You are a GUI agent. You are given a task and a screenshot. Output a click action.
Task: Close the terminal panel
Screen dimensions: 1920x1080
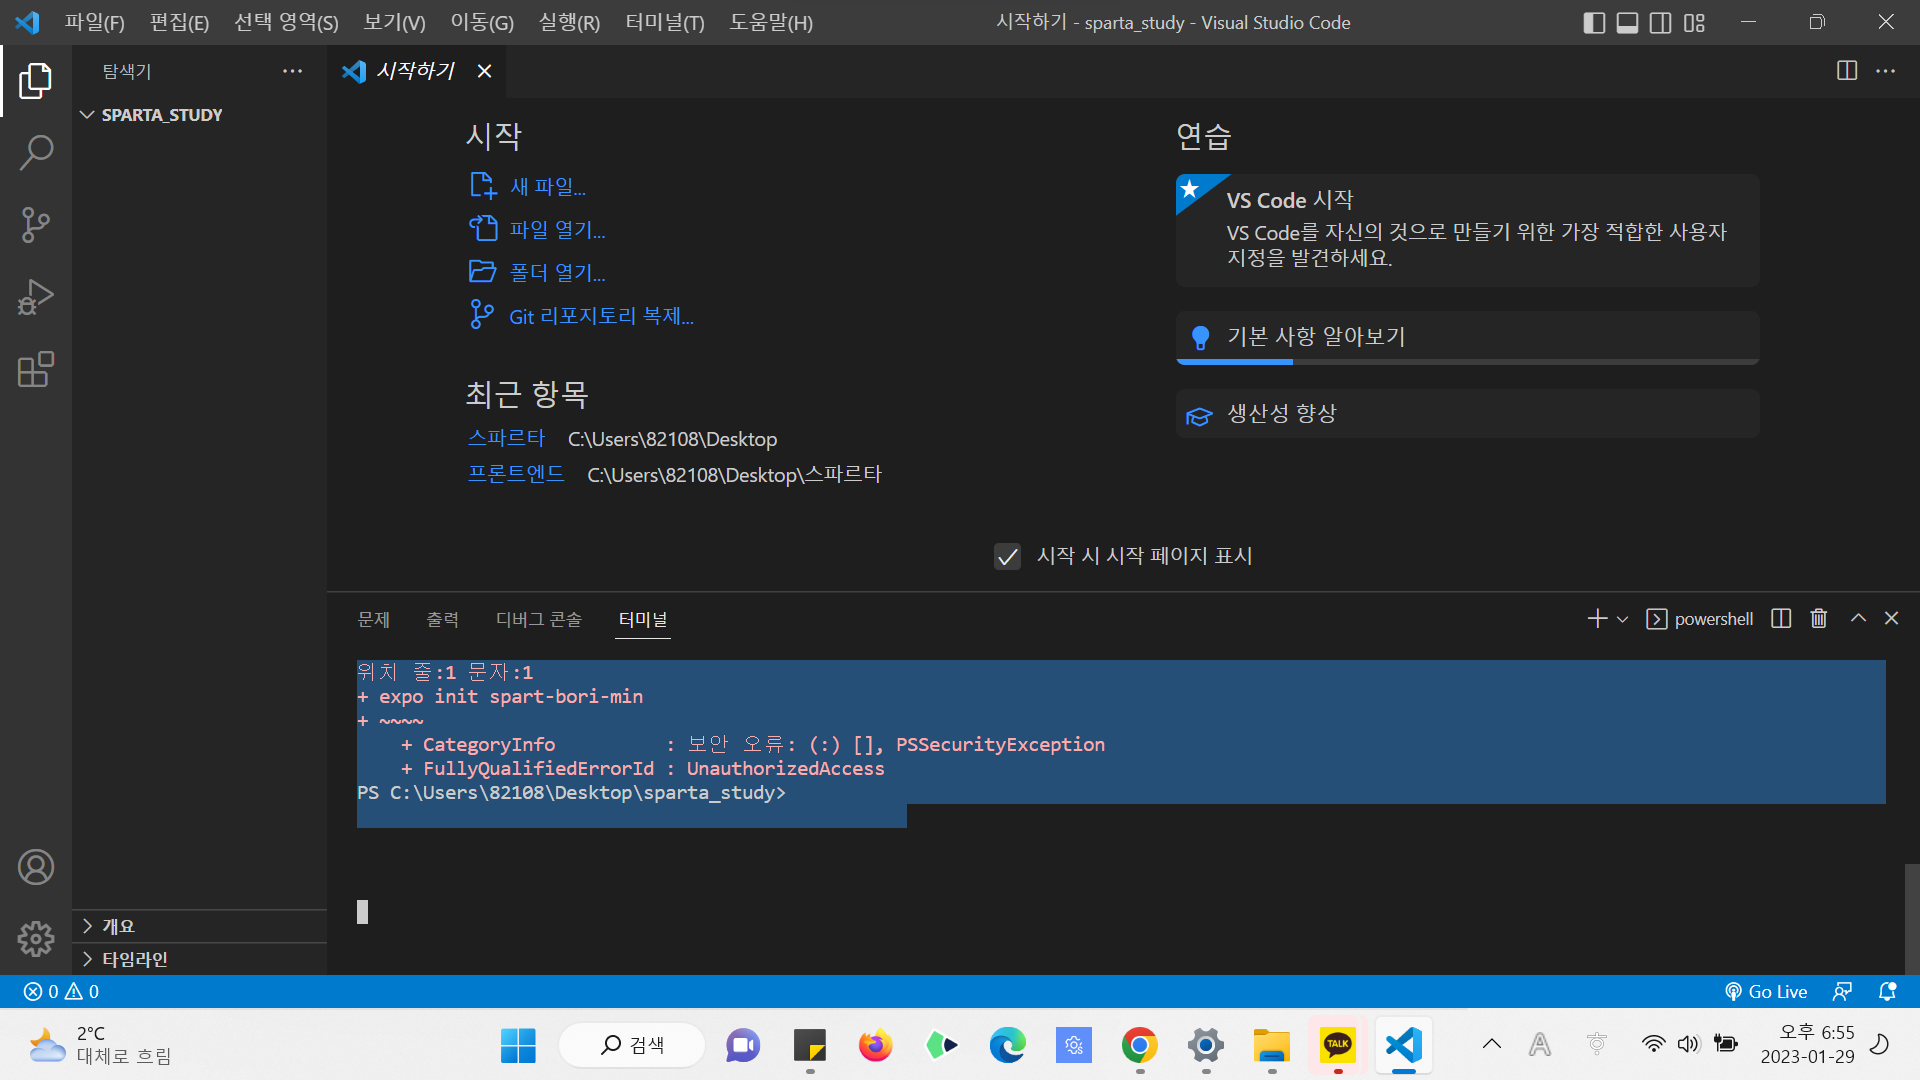1891,618
